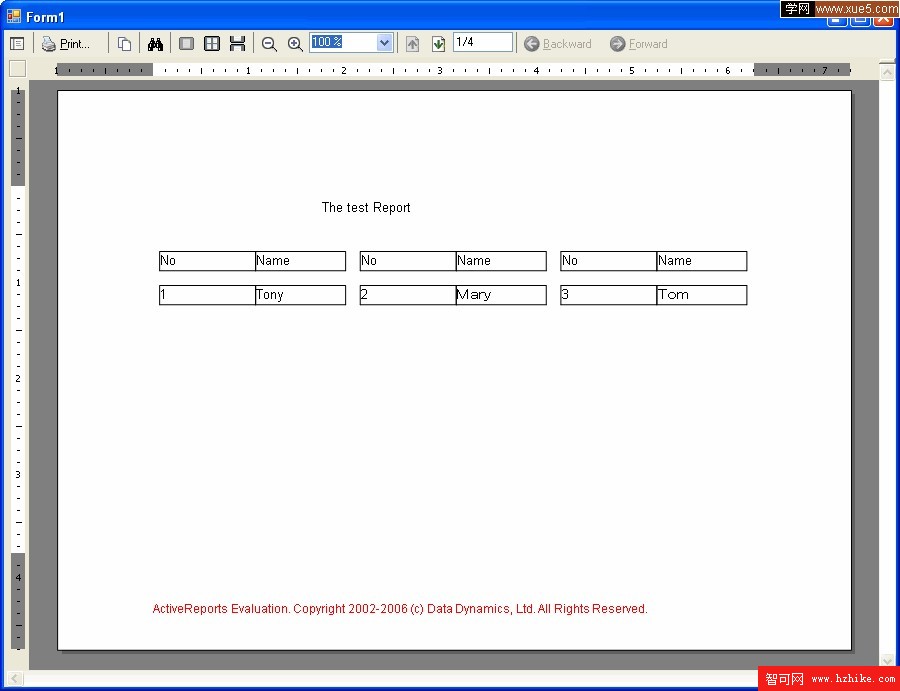
Task: Click the zoom in magnifier
Action: 295,44
